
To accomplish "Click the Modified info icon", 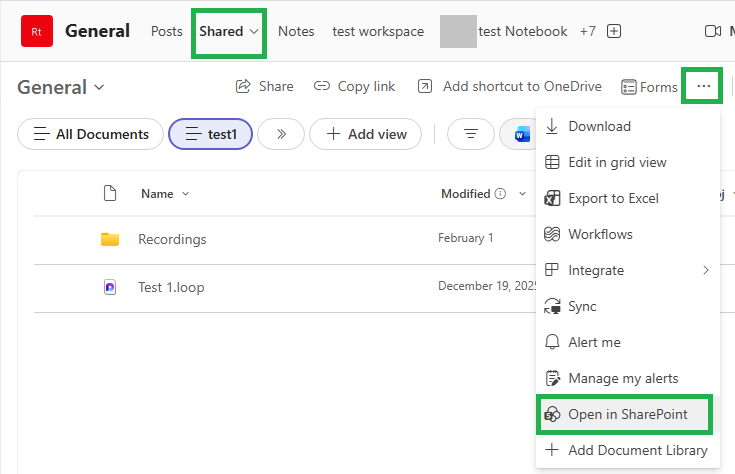I will coord(501,194).
